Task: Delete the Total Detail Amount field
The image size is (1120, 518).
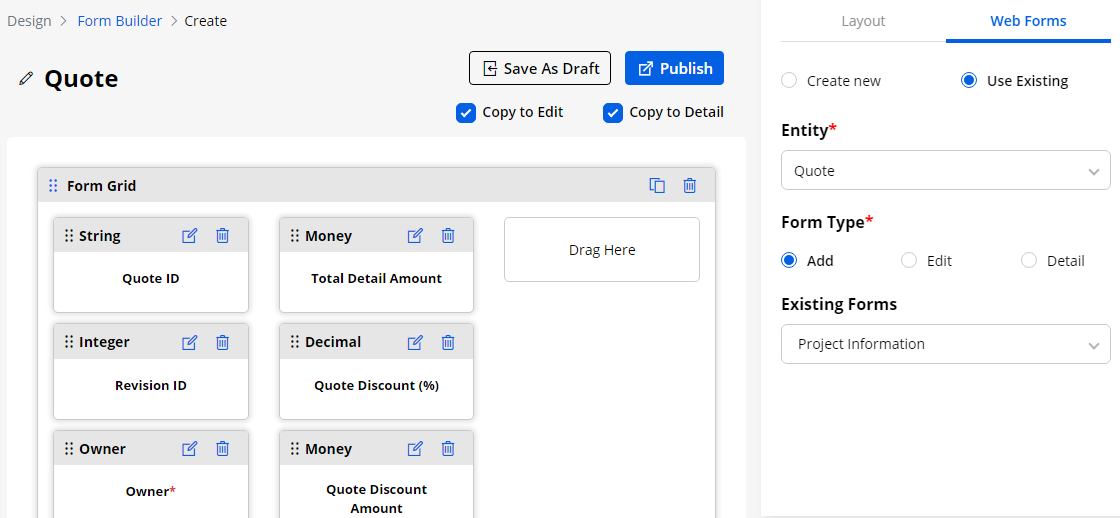Action: tap(448, 236)
